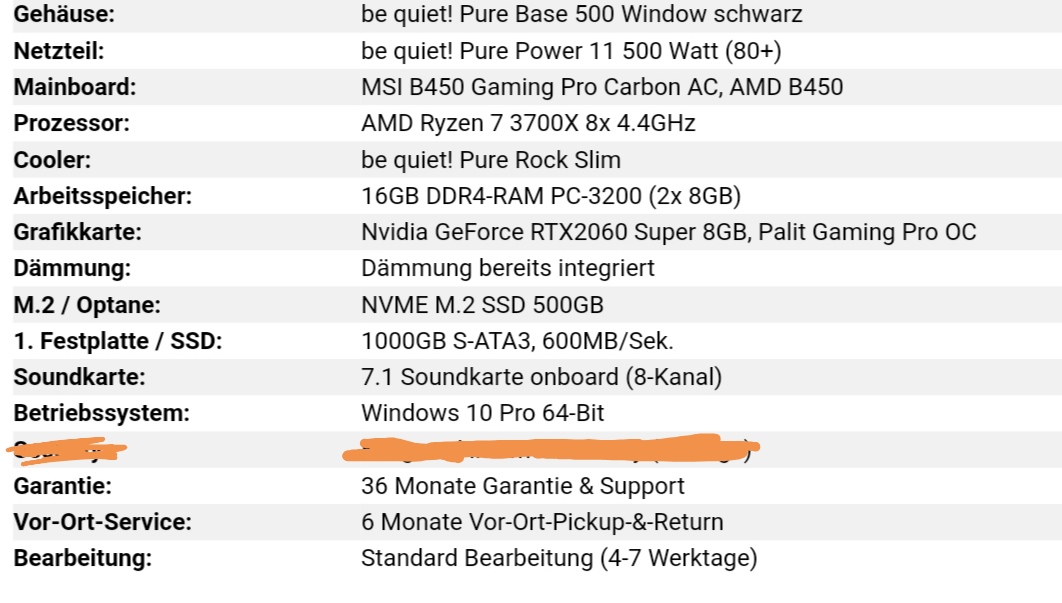Click the 1. Festplatte / SSD label
Viewport: 1062px width, 603px height.
click(118, 341)
